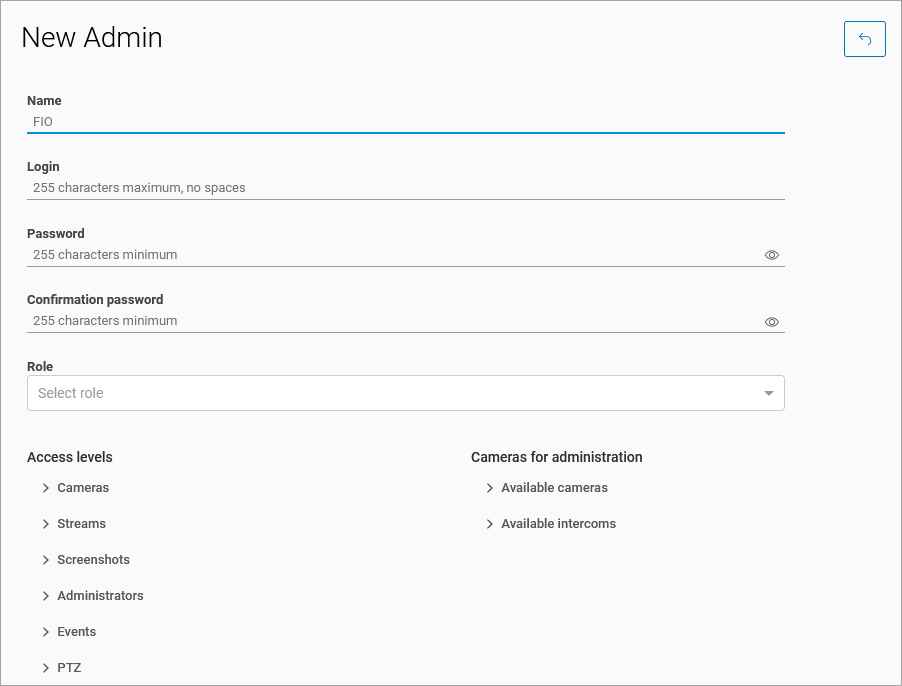This screenshot has width=902, height=686.
Task: Expand the PTZ access level
Action: (46, 668)
